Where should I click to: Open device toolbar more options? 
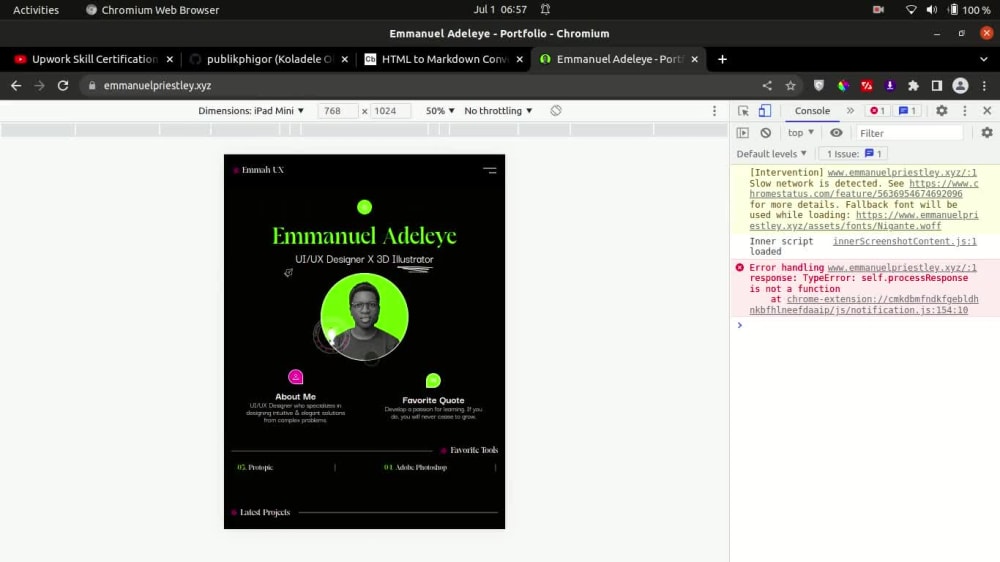pos(714,111)
